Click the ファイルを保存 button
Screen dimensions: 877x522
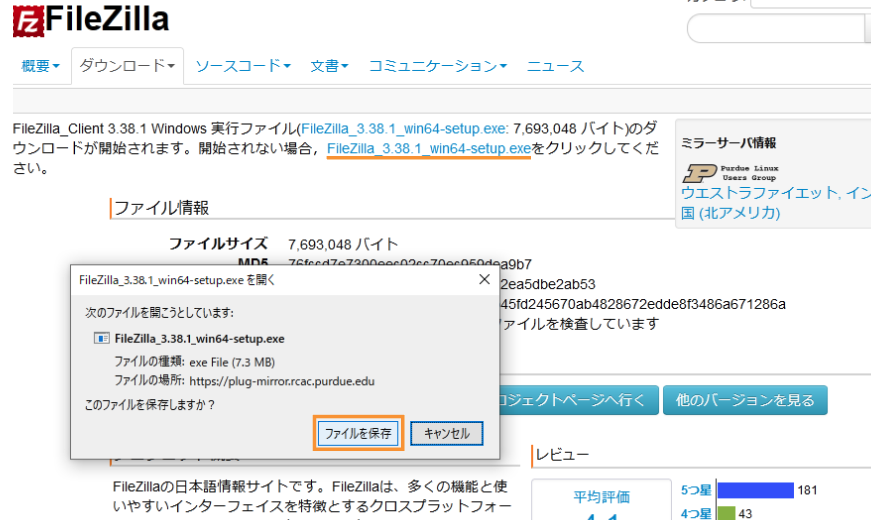[x=358, y=433]
